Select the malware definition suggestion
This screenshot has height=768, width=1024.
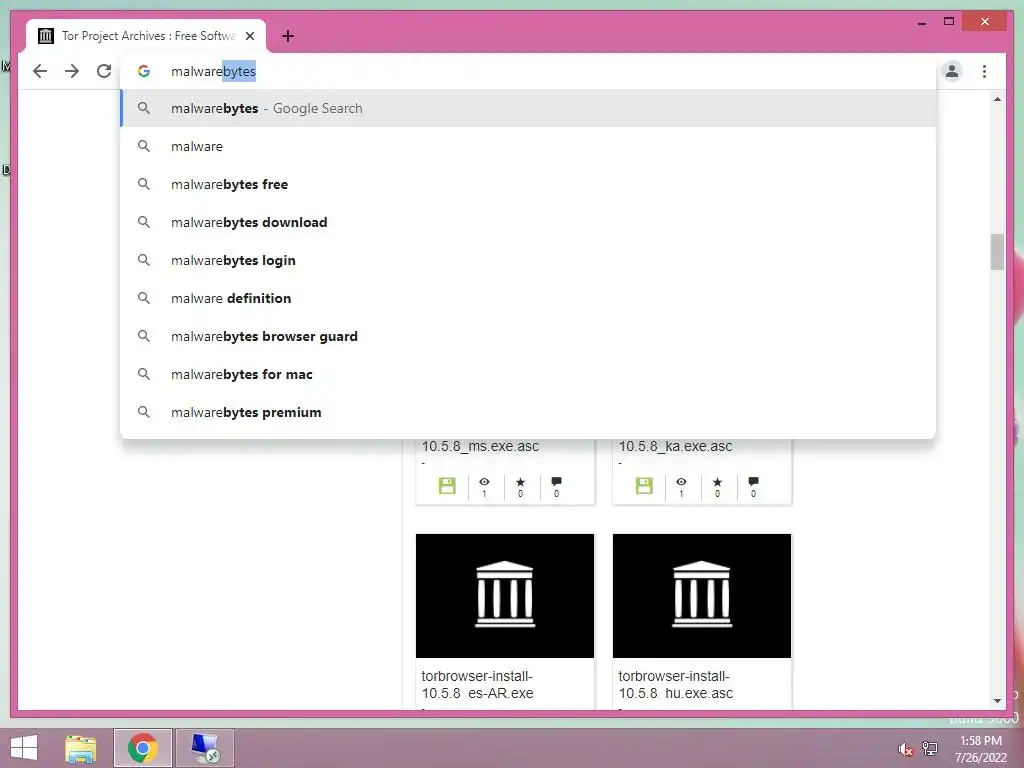pos(528,298)
